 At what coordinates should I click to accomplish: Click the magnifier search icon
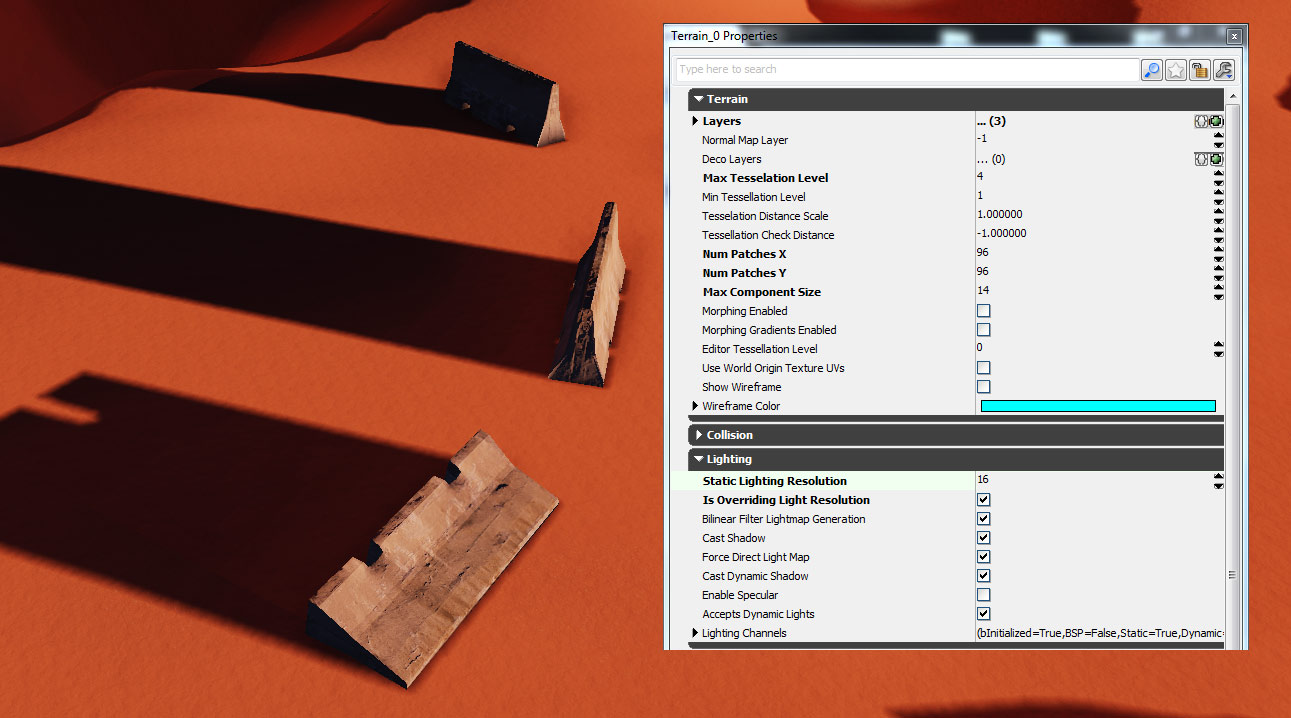[x=1152, y=70]
